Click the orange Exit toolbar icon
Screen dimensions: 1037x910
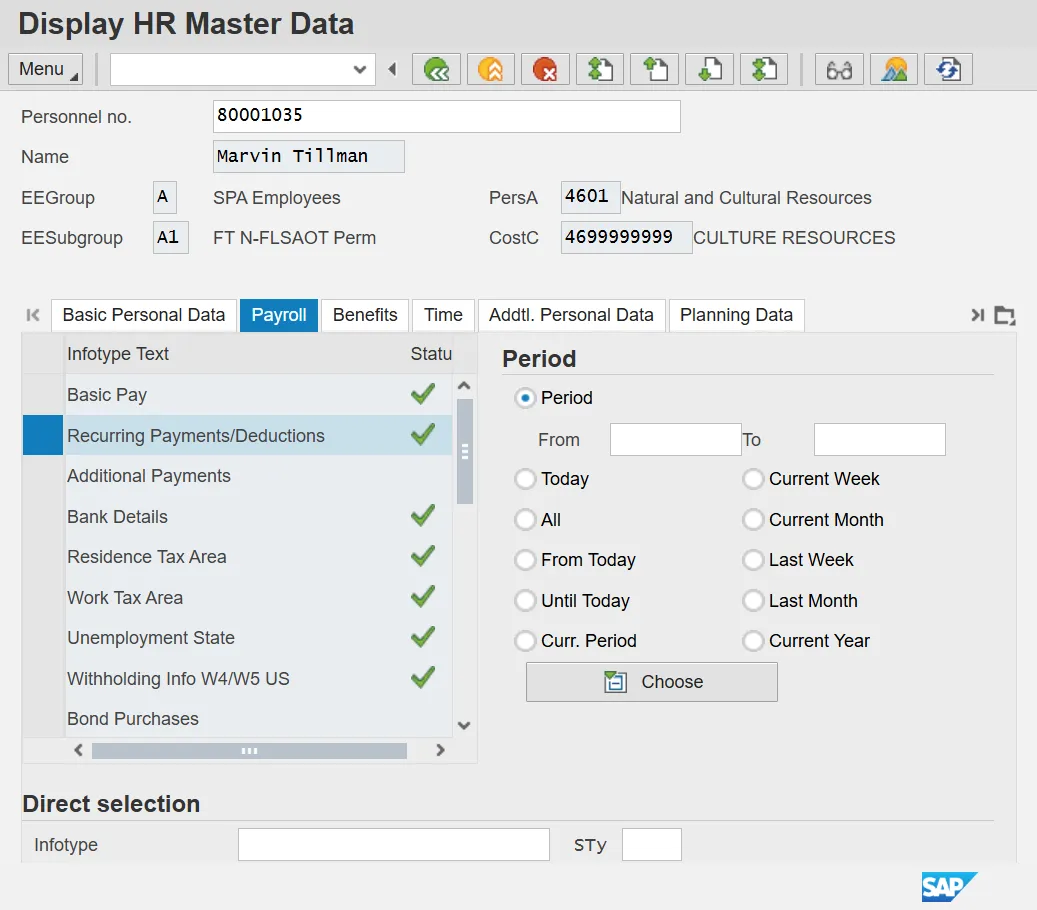click(x=491, y=69)
